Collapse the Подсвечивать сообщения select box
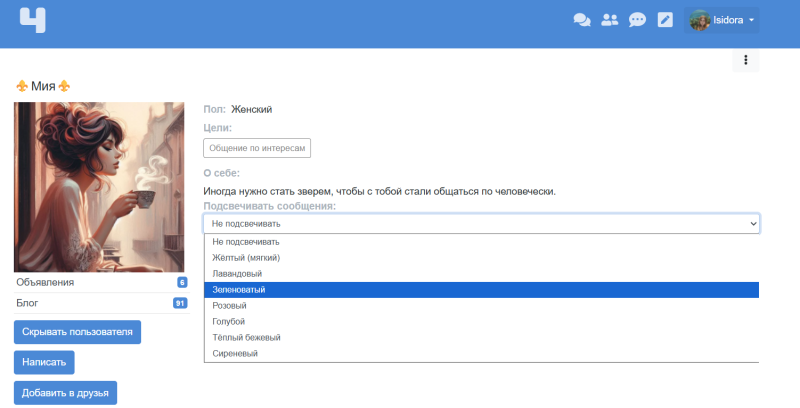 481,224
